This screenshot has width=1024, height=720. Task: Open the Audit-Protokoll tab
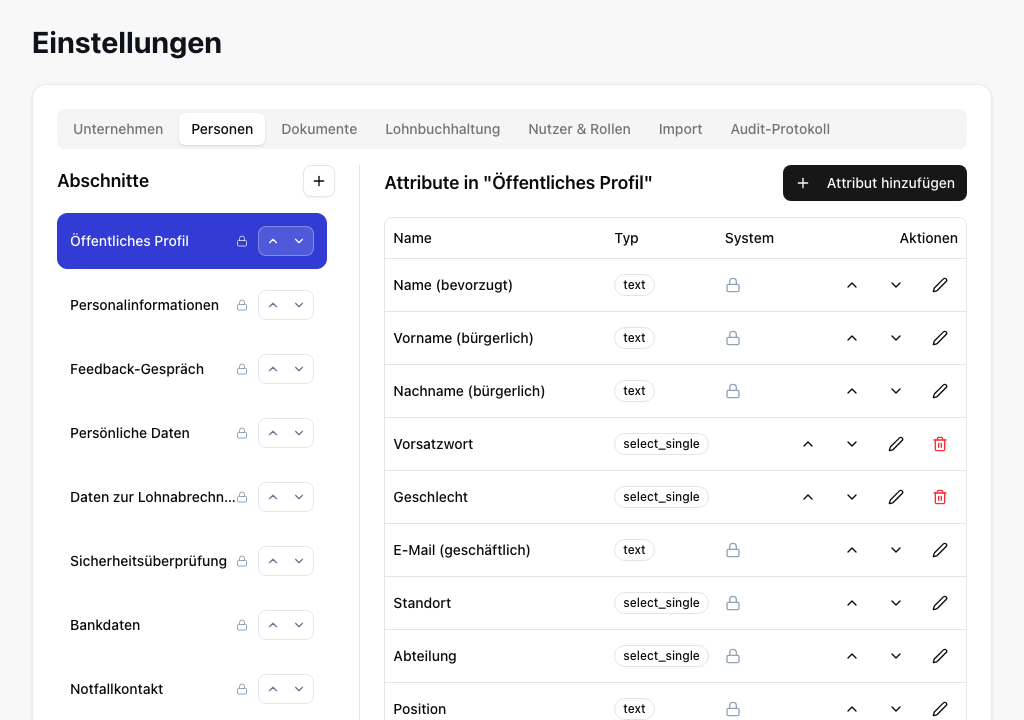780,129
